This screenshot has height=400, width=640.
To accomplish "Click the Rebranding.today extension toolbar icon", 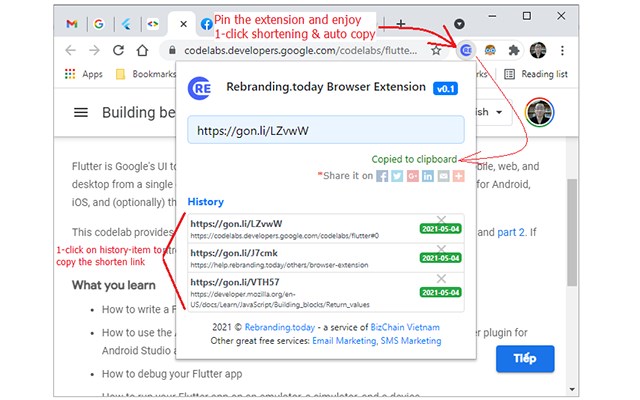I will tap(466, 50).
